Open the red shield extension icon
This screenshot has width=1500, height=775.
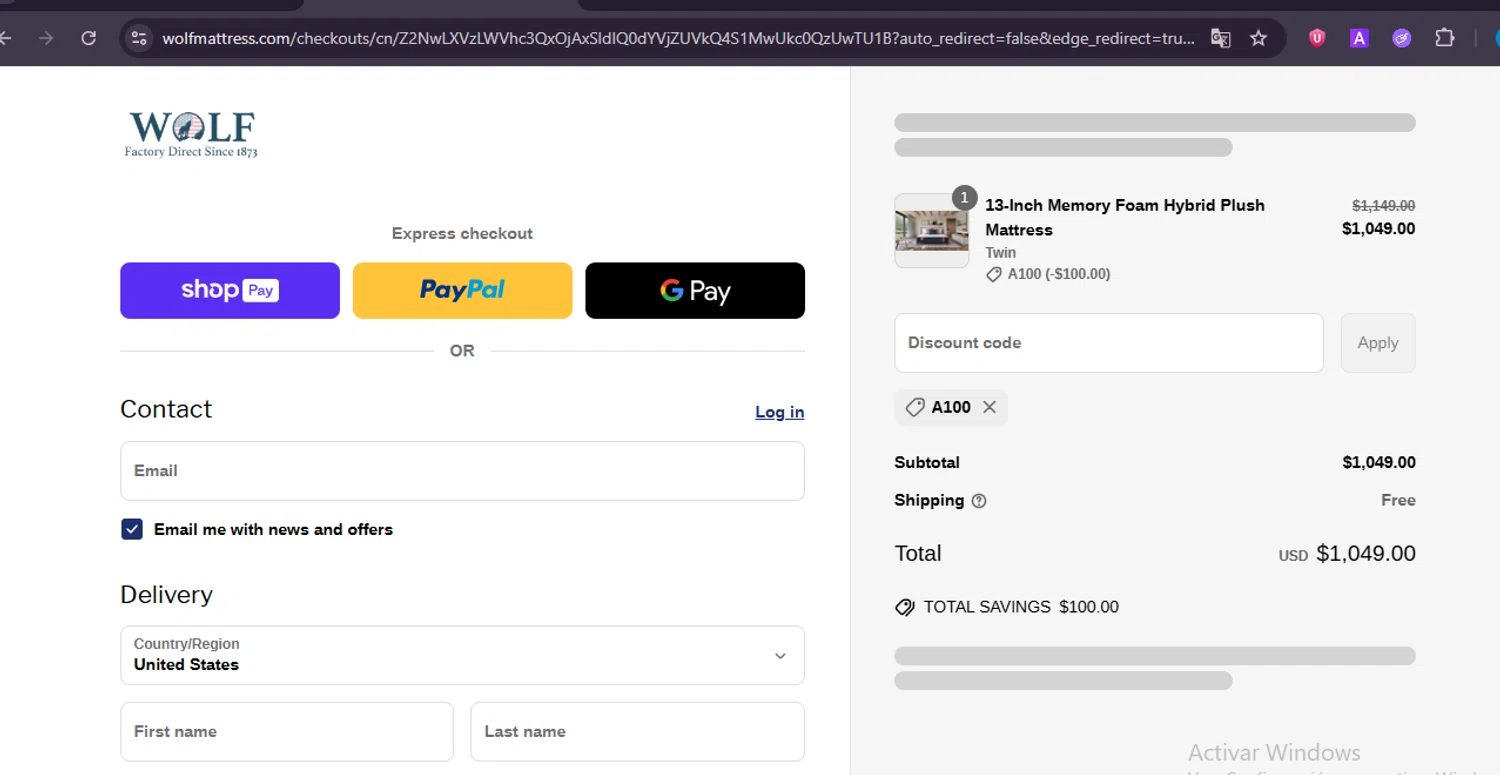click(1317, 38)
